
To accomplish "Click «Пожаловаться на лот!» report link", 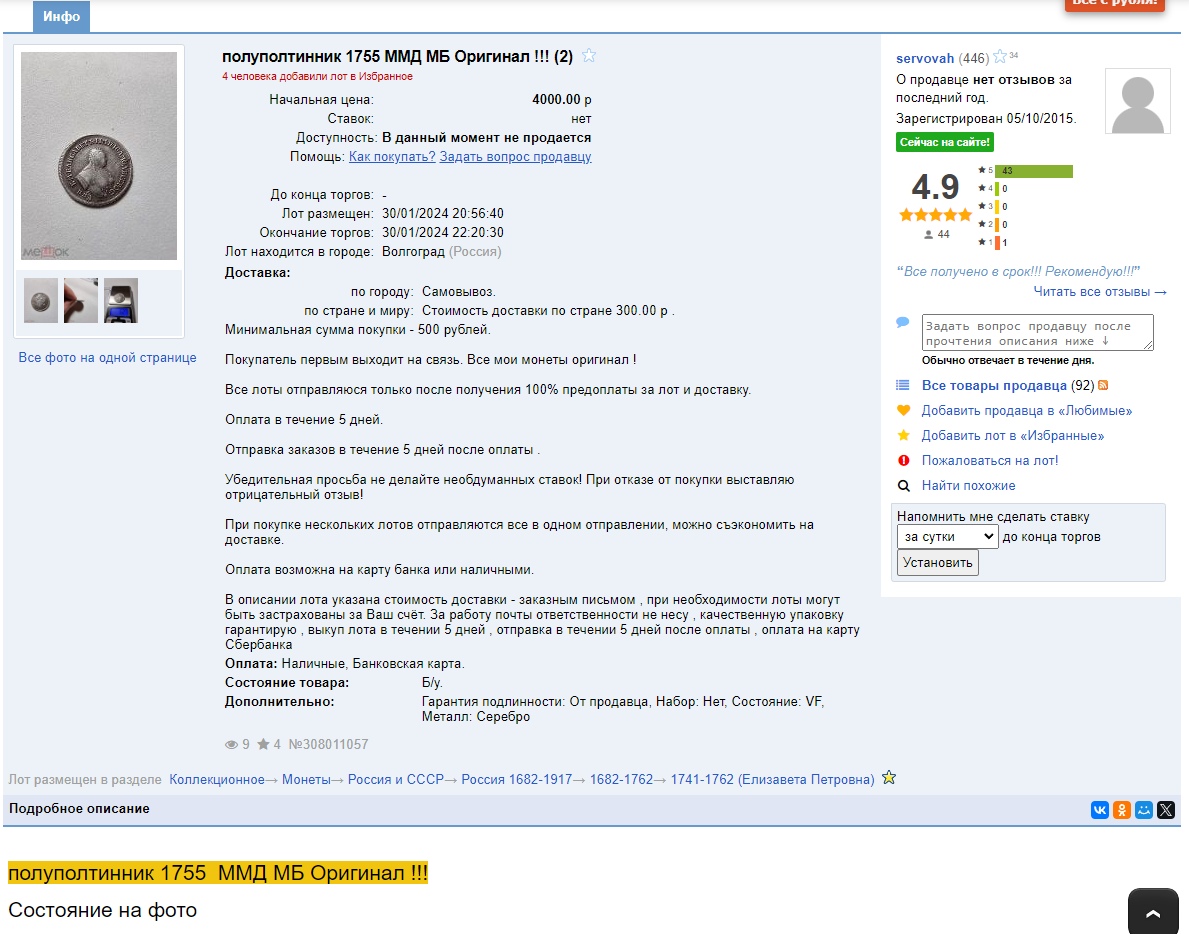I will (989, 461).
